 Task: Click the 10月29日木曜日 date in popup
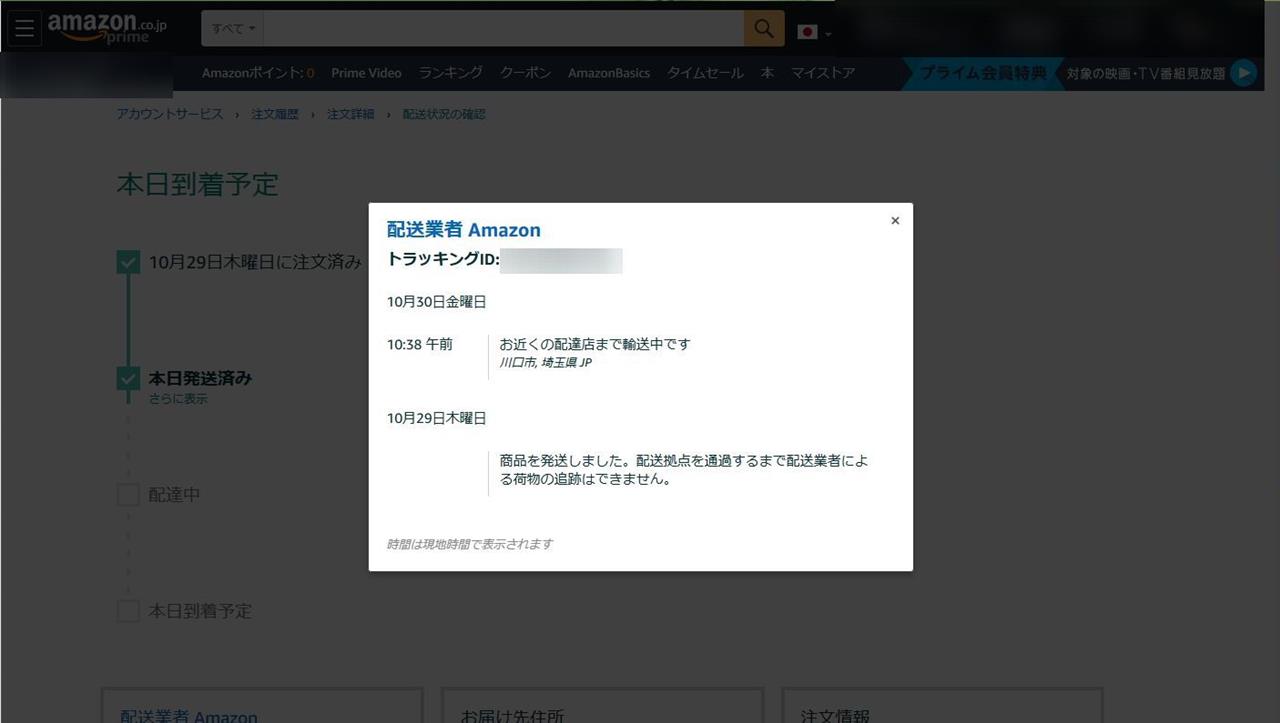[x=437, y=418]
